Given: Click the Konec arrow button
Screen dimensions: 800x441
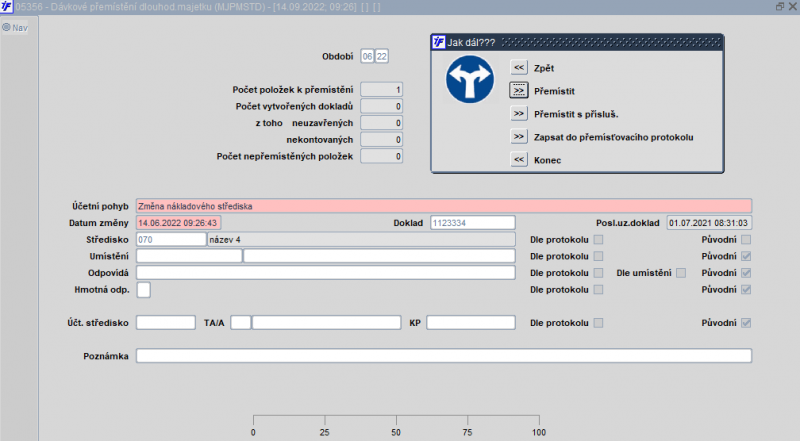Looking at the screenshot, I should pyautogui.click(x=519, y=159).
